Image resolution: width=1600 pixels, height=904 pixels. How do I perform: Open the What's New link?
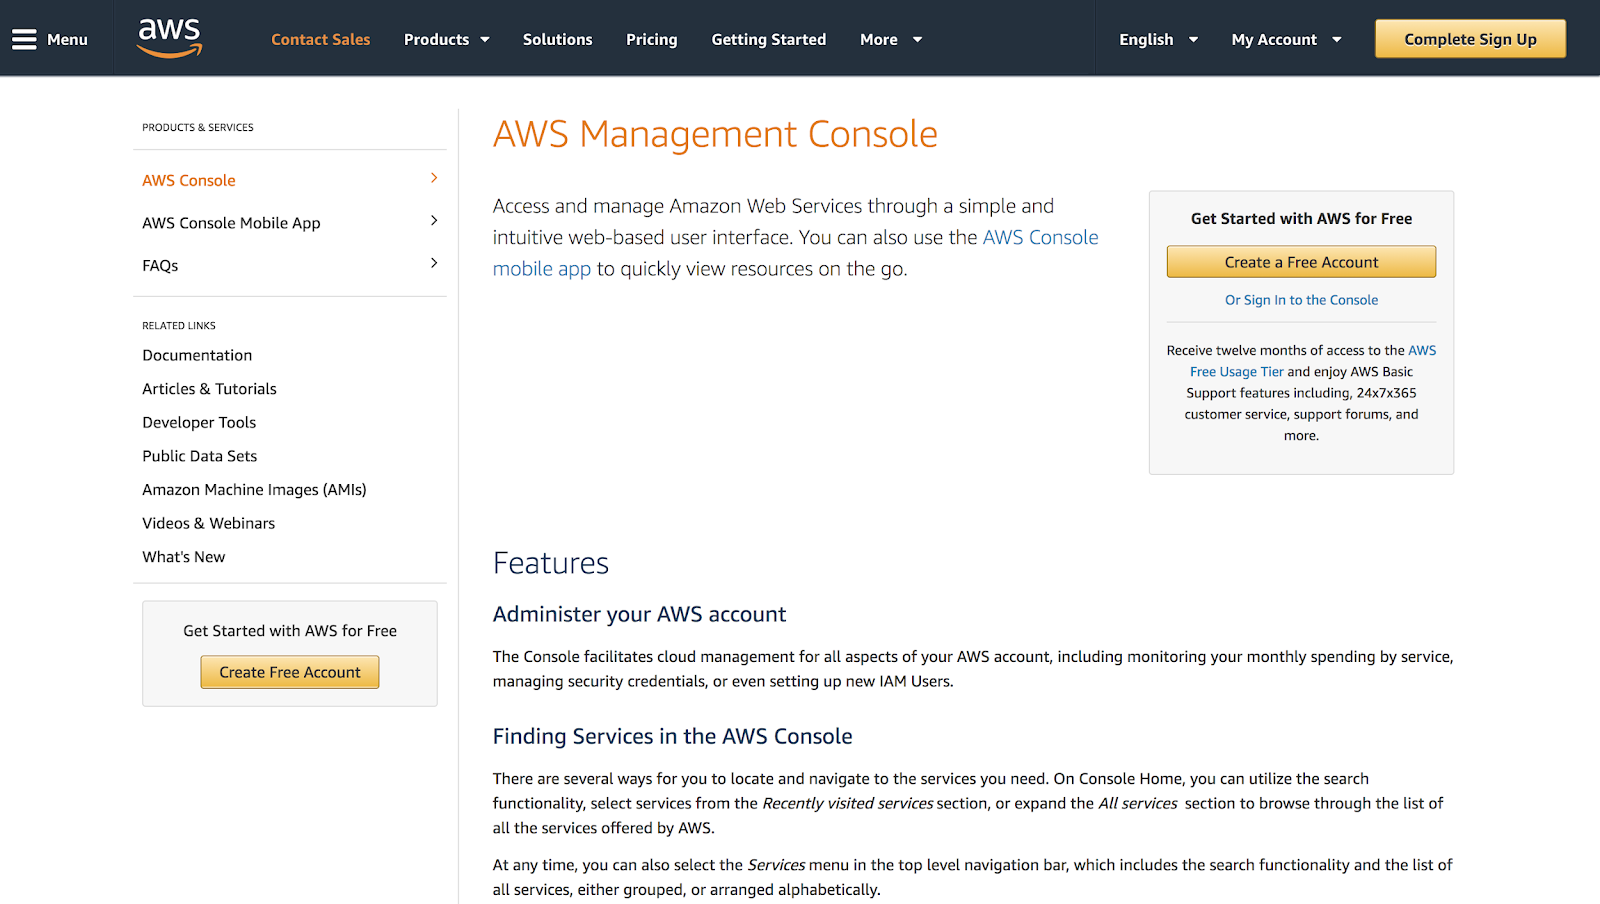pyautogui.click(x=183, y=557)
